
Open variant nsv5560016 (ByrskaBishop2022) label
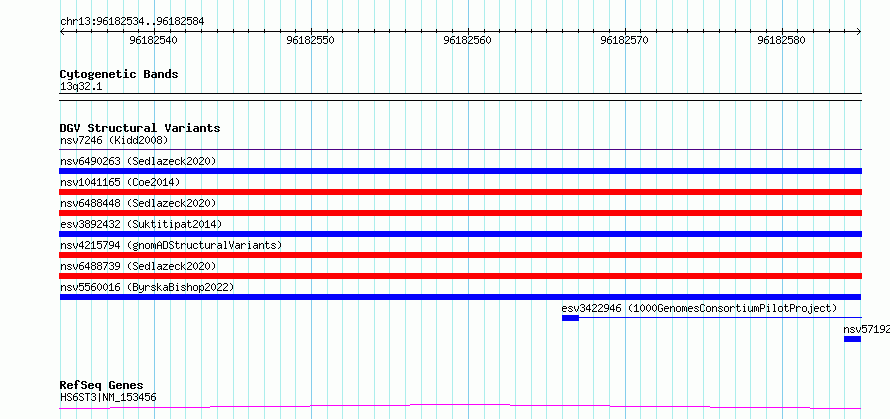click(x=147, y=287)
